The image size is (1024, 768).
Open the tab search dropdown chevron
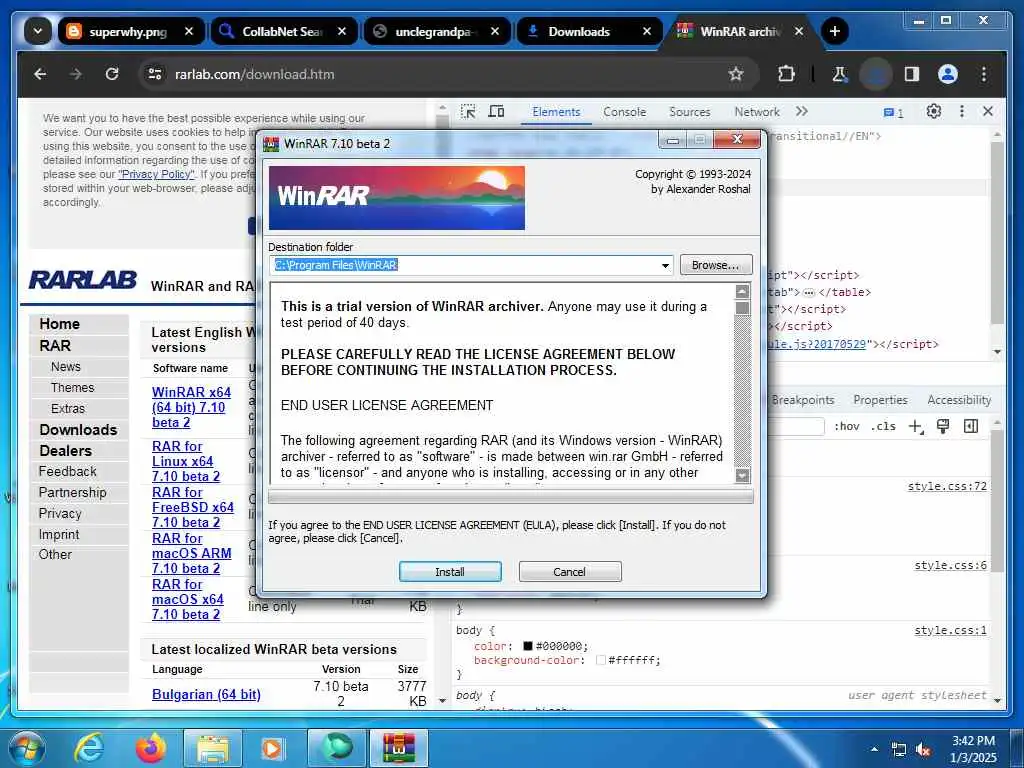point(38,31)
